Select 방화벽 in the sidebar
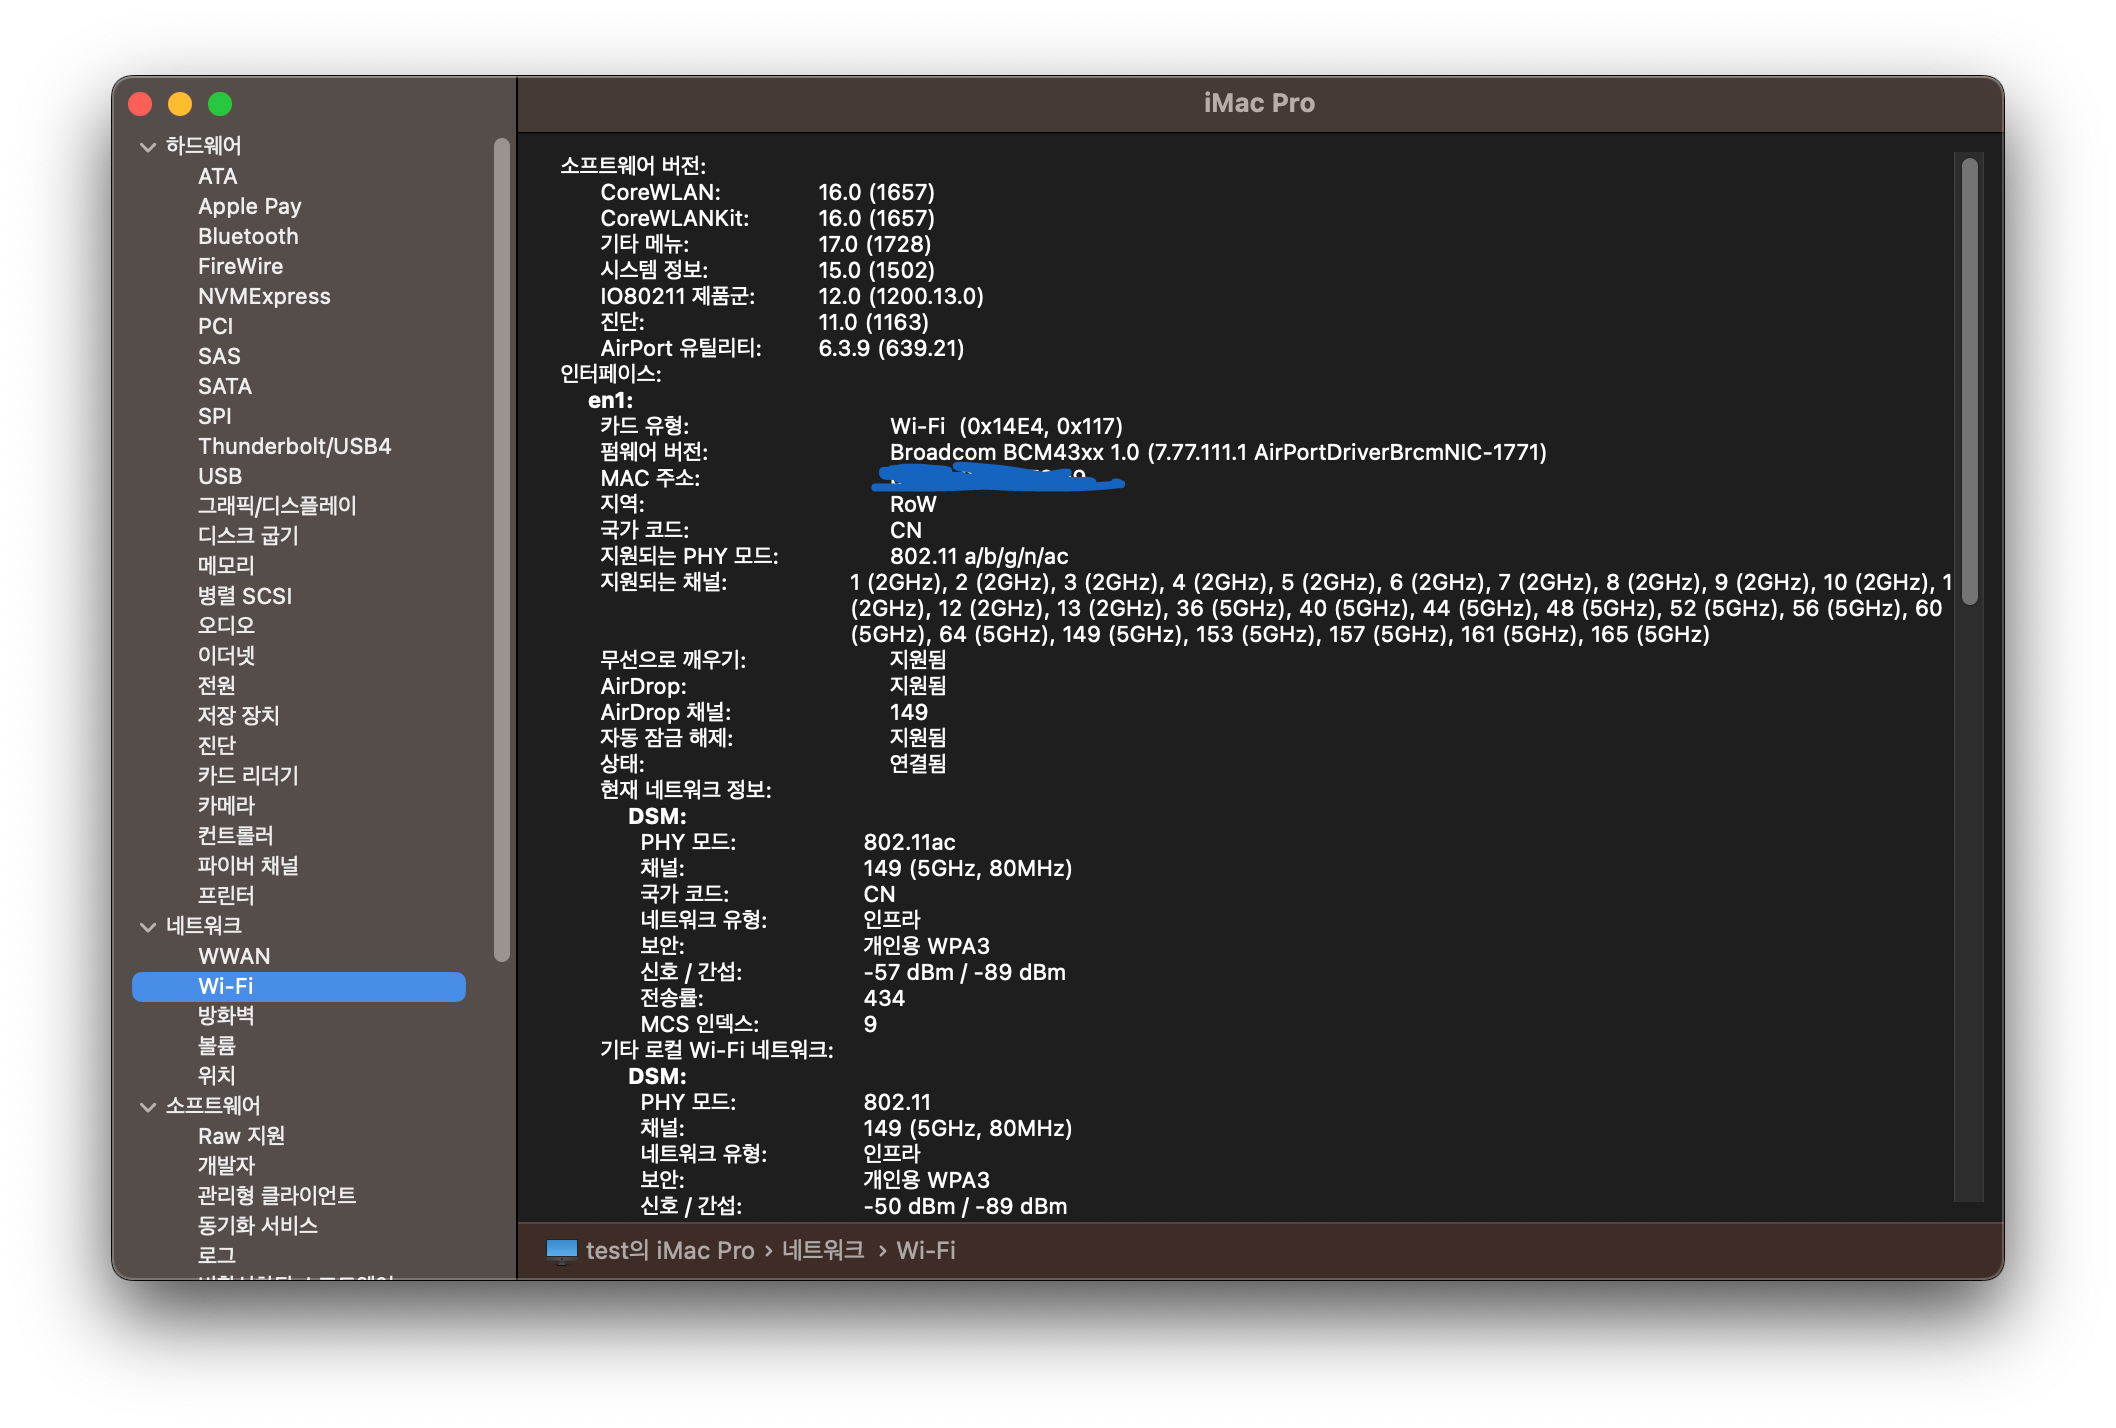Viewport: 2116px width, 1428px height. [x=226, y=1016]
